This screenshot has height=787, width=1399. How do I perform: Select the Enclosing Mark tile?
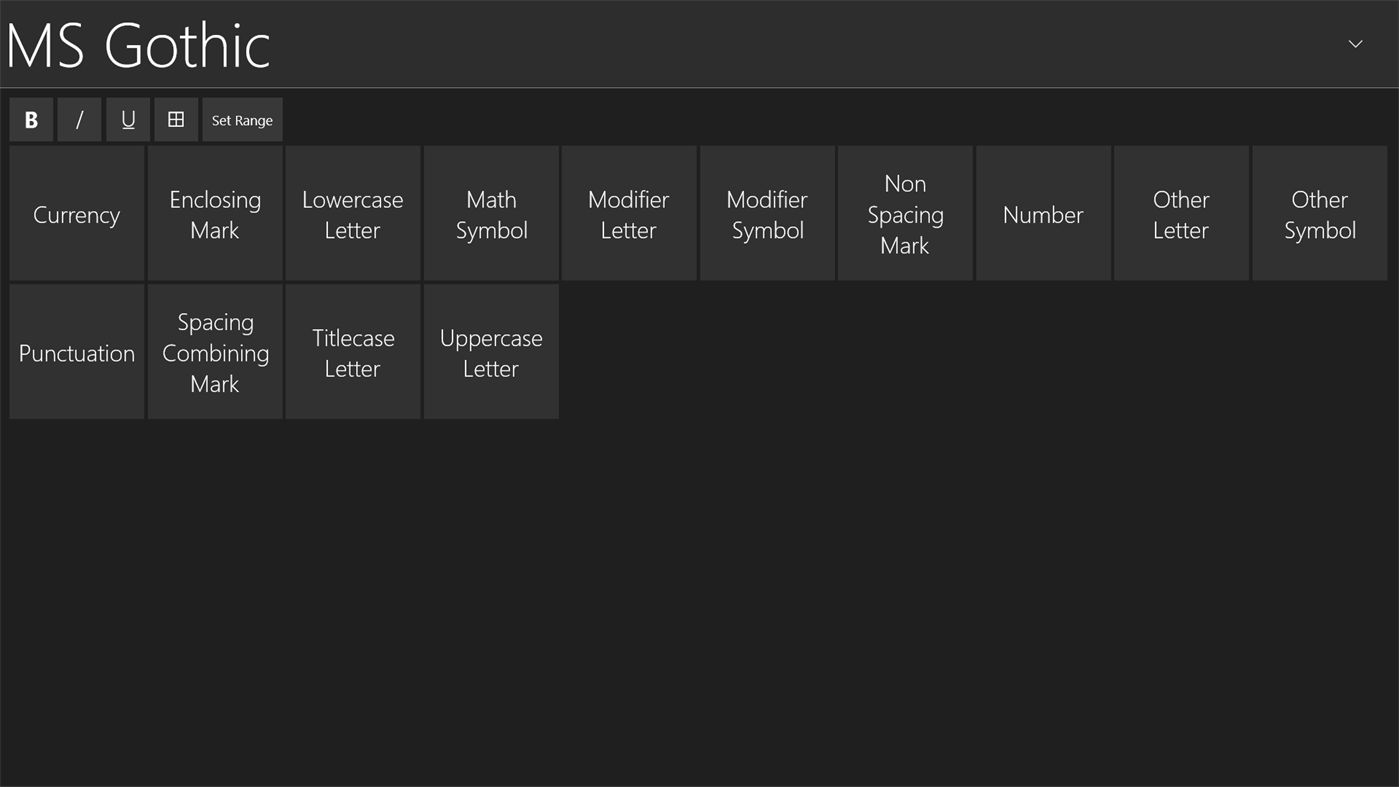pyautogui.click(x=215, y=214)
